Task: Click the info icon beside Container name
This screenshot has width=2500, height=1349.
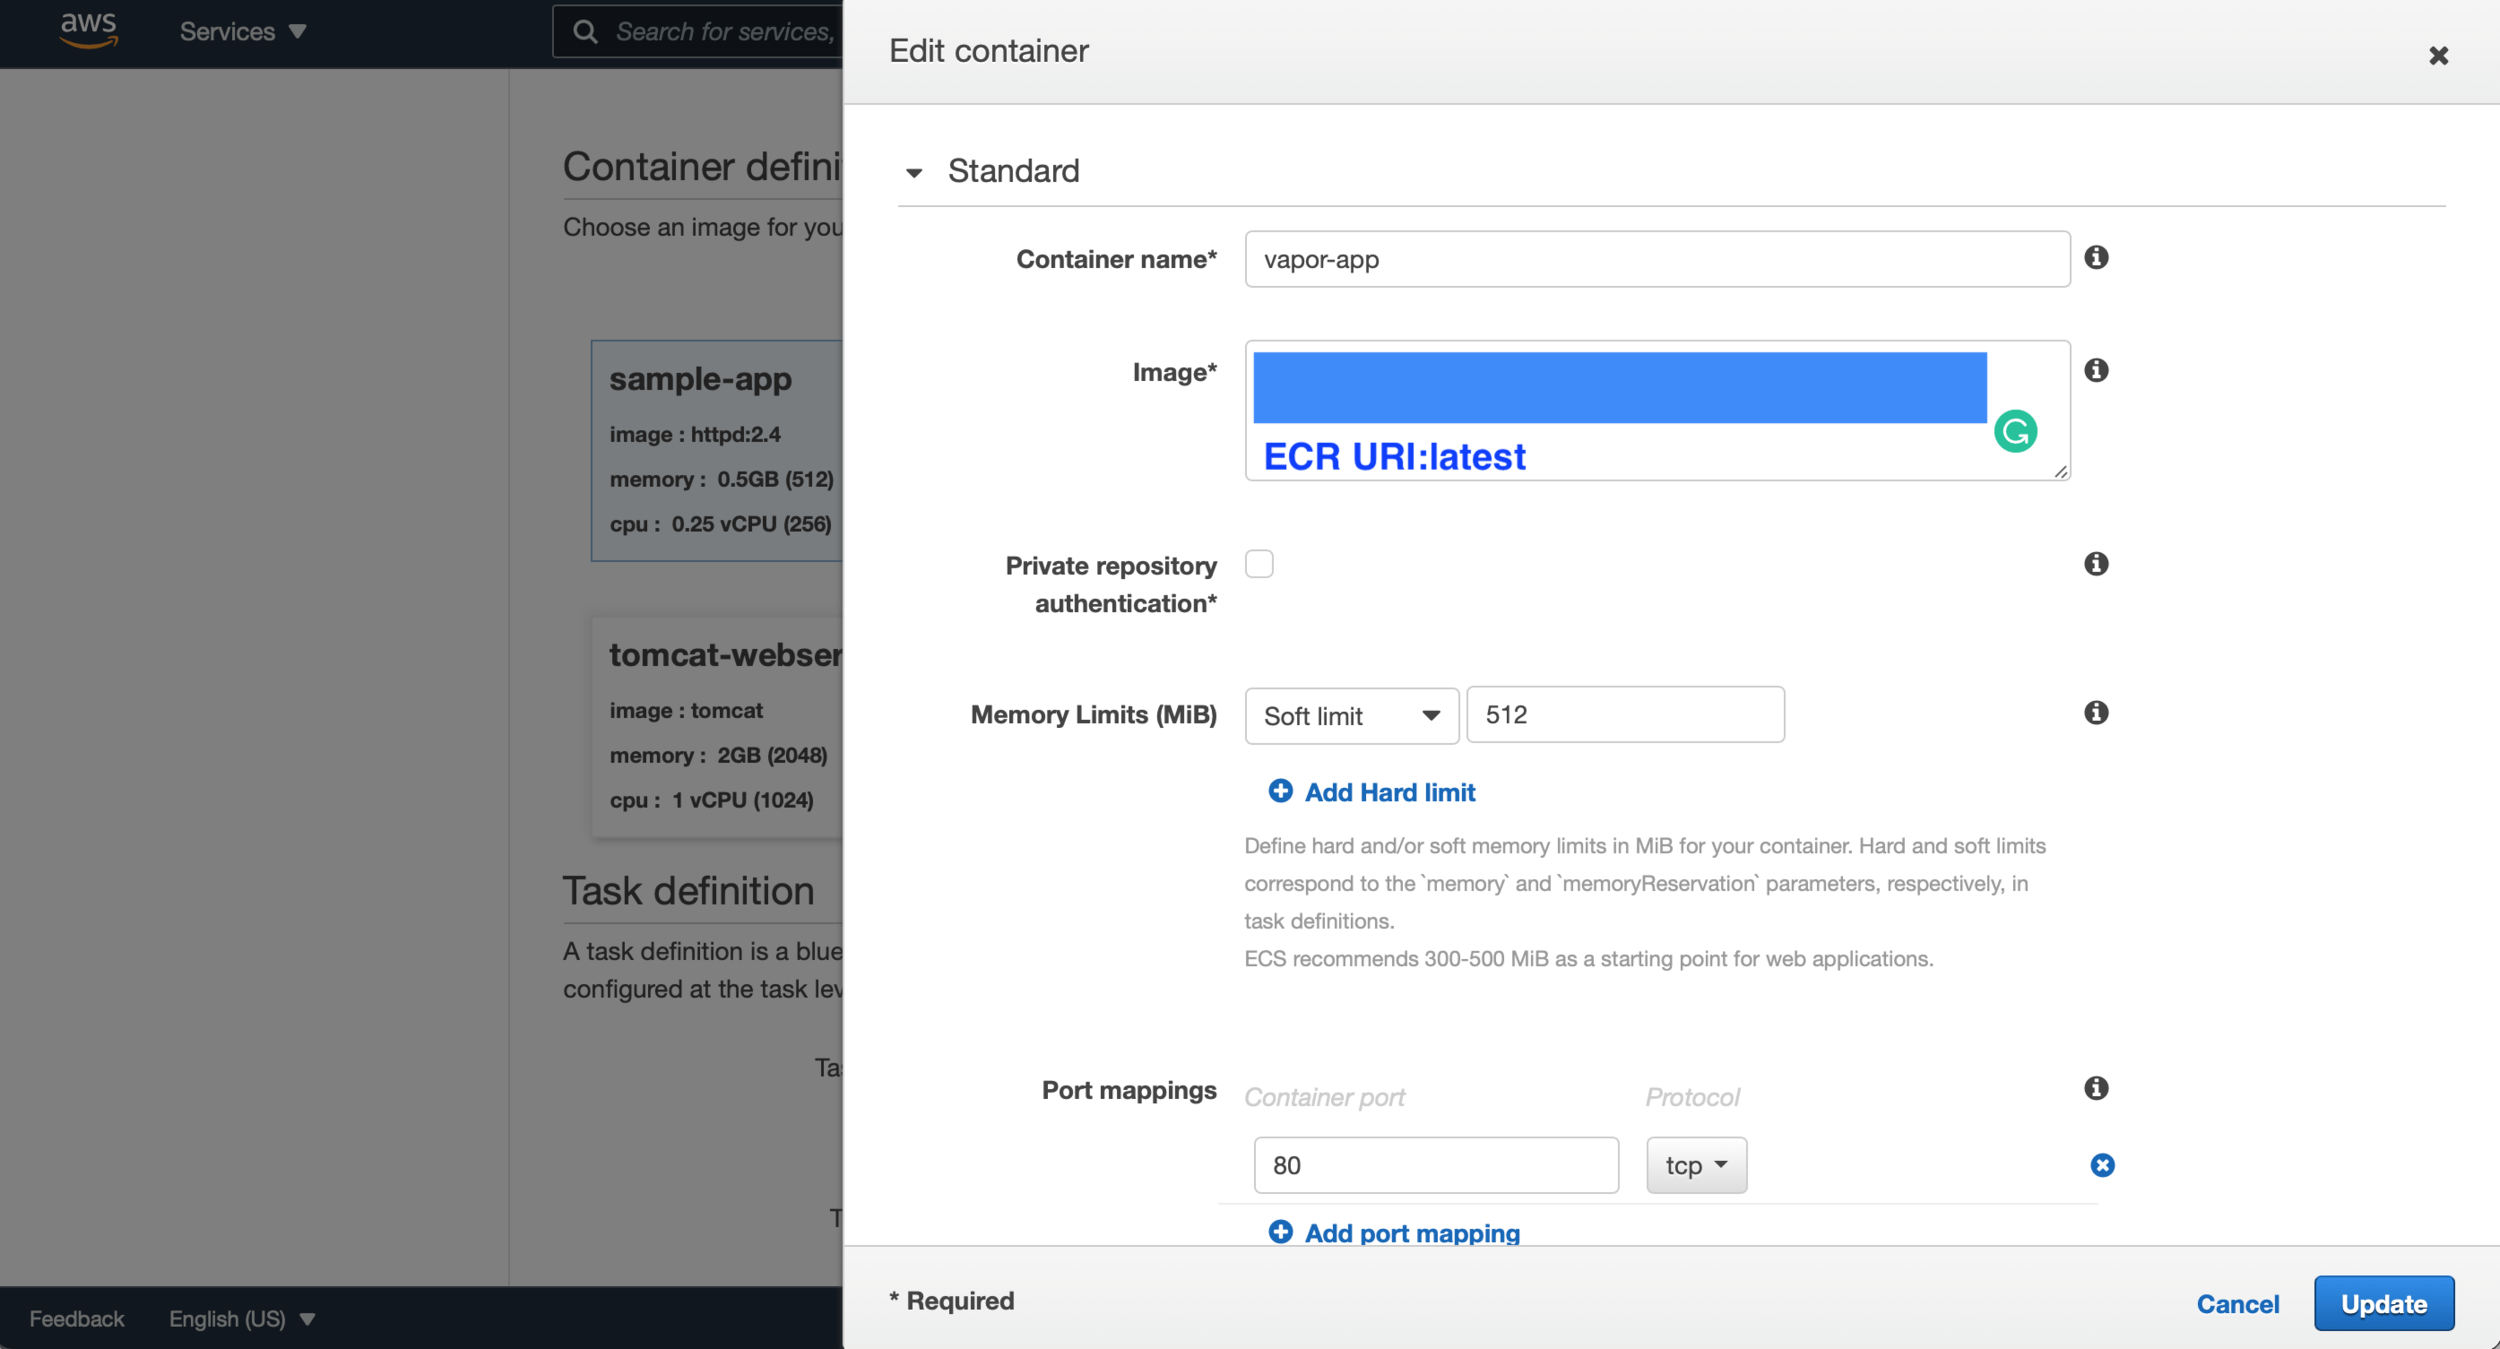Action: [2096, 257]
